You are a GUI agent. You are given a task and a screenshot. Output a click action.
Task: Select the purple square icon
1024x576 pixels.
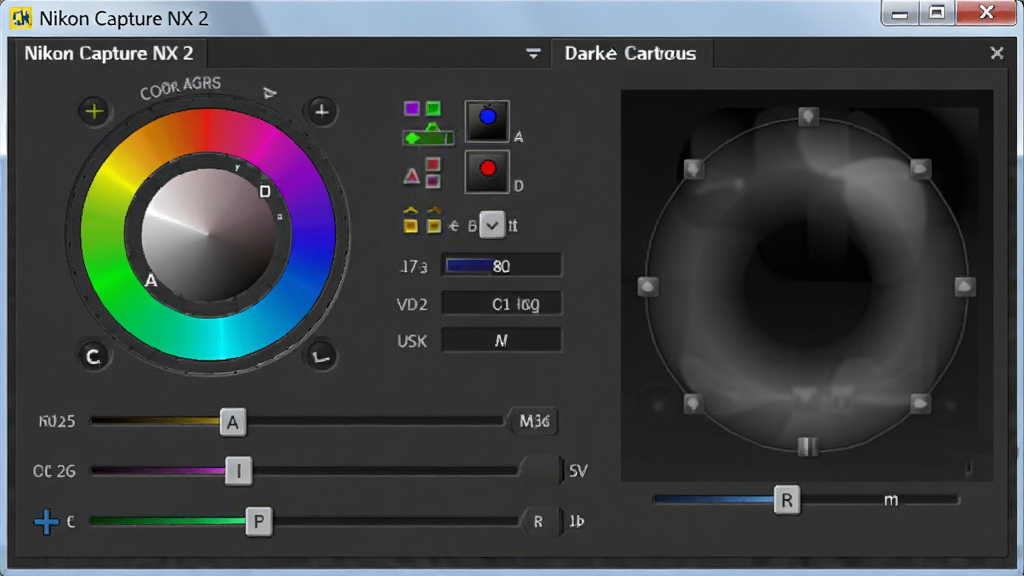pyautogui.click(x=411, y=108)
